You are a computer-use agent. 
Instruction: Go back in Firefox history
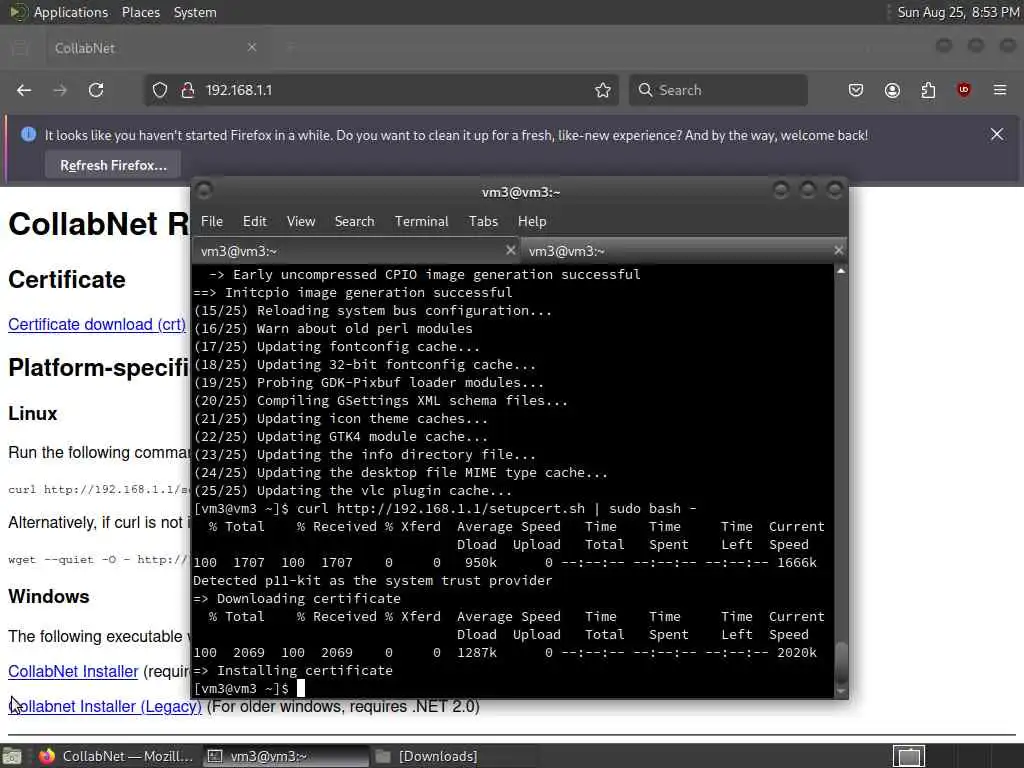(24, 90)
